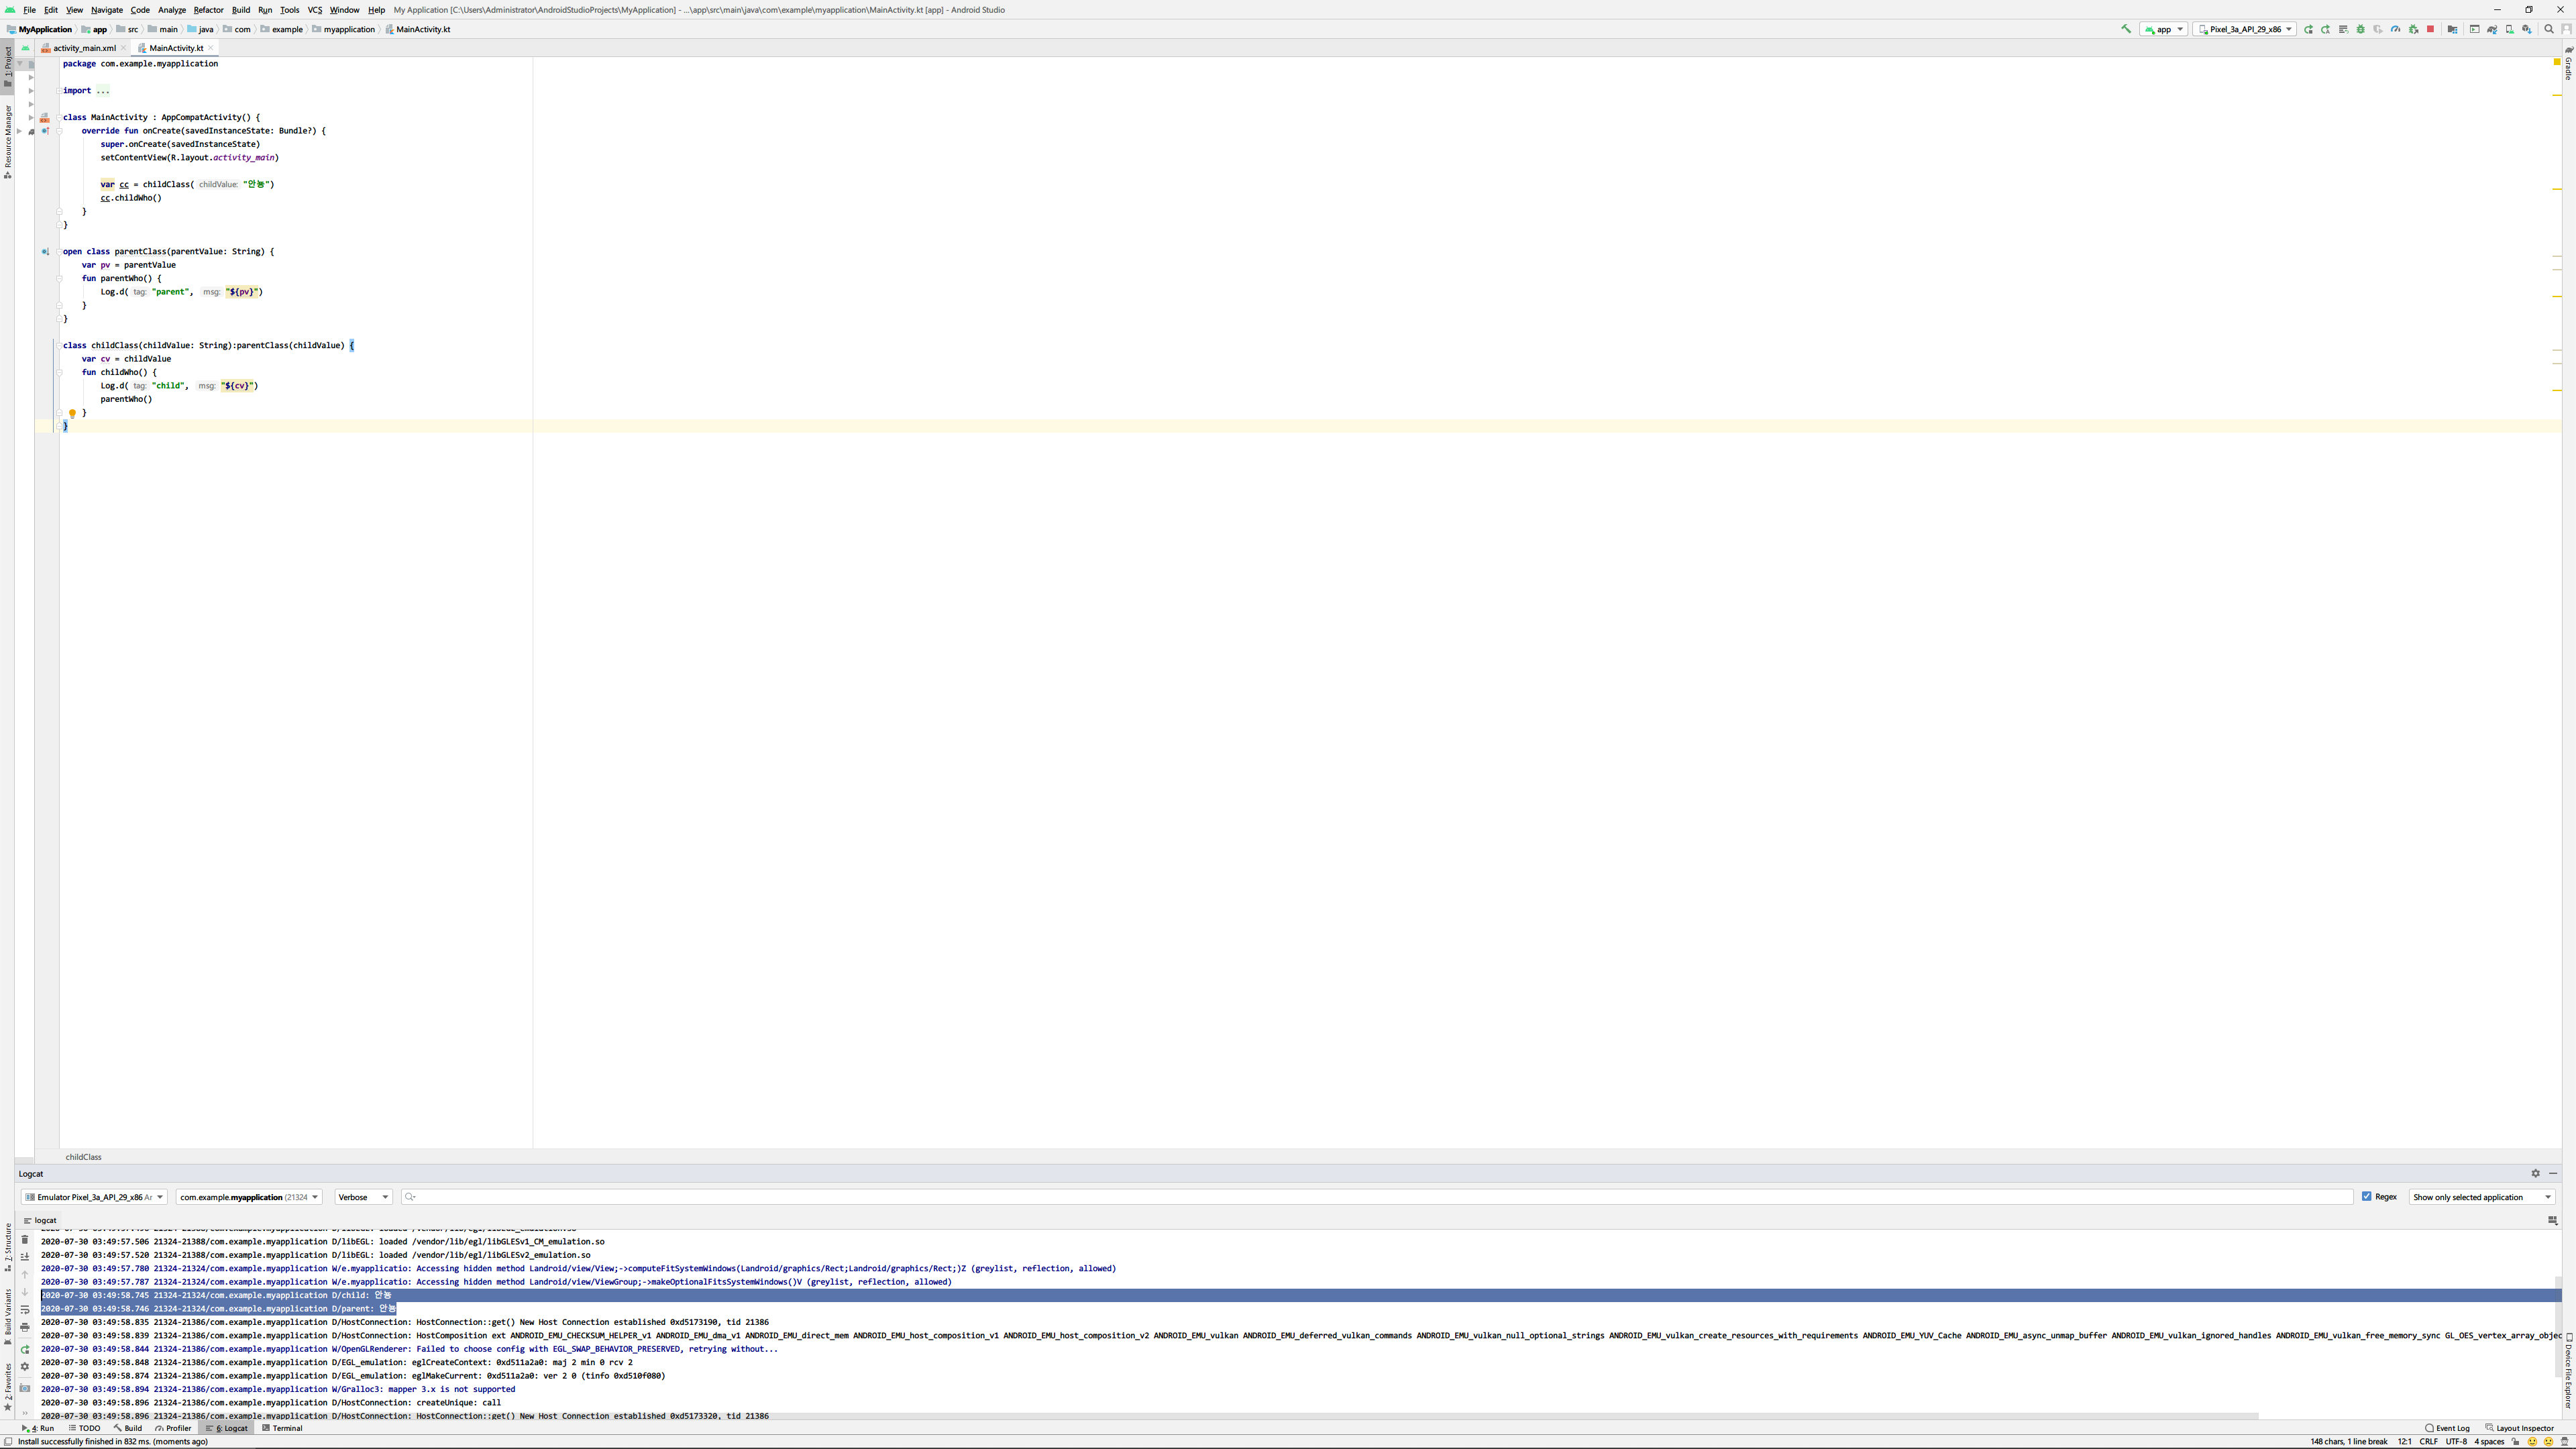Expand the 'Show only selected application' filter dropdown
Viewport: 2576px width, 1449px height.
coord(2481,1197)
